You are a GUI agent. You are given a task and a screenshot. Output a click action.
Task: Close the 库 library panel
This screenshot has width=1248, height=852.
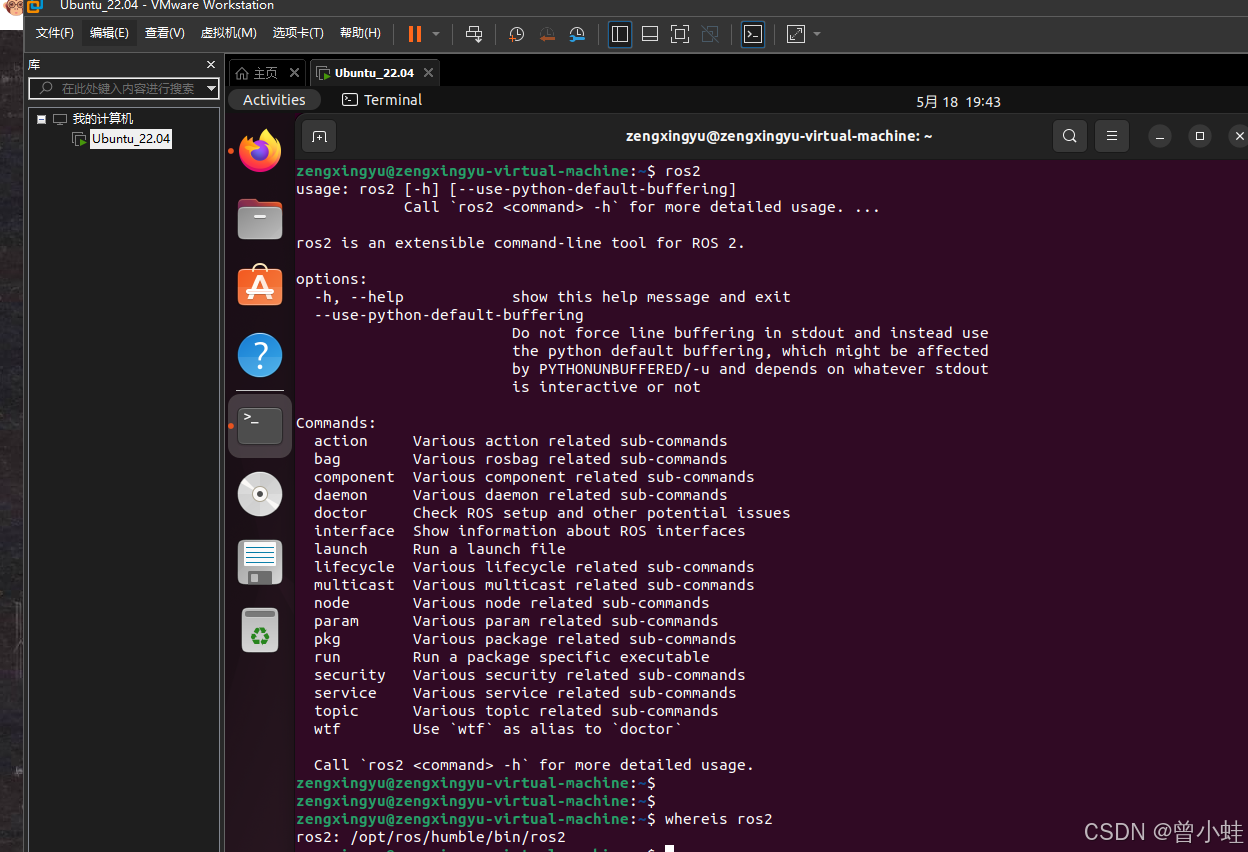click(211, 64)
